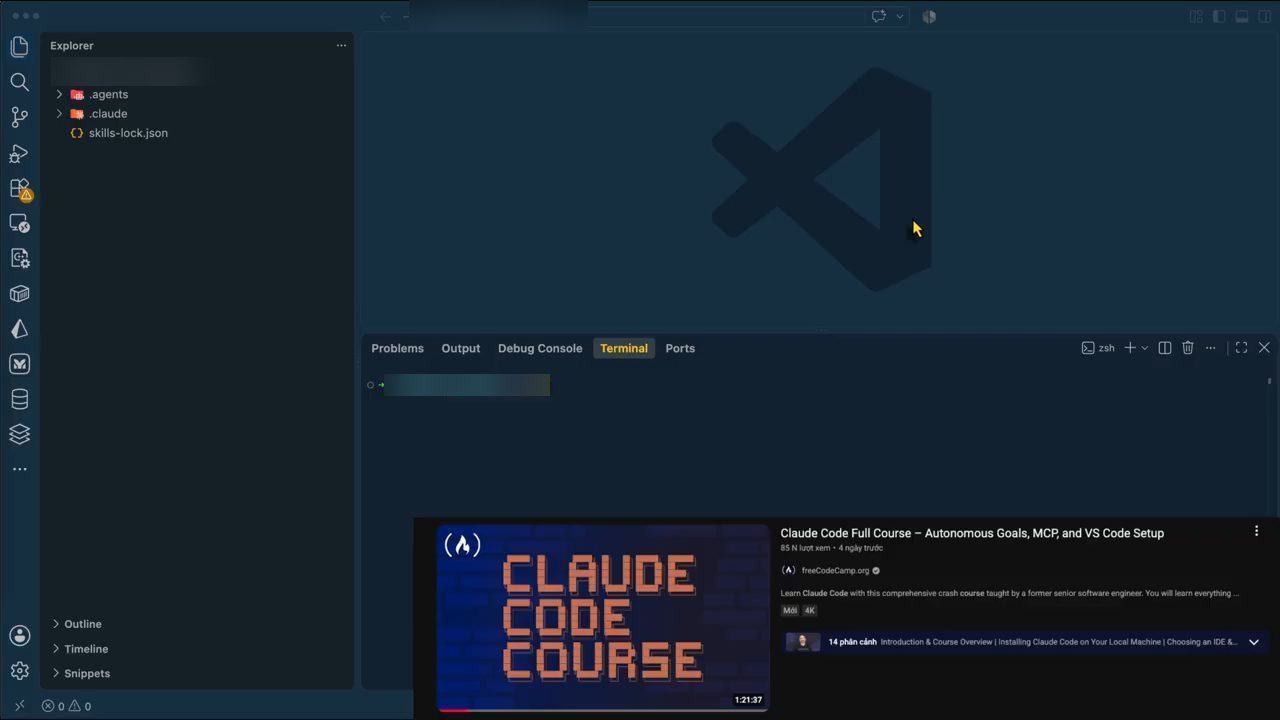Split the terminal pane
This screenshot has width=1280, height=720.
click(1165, 348)
